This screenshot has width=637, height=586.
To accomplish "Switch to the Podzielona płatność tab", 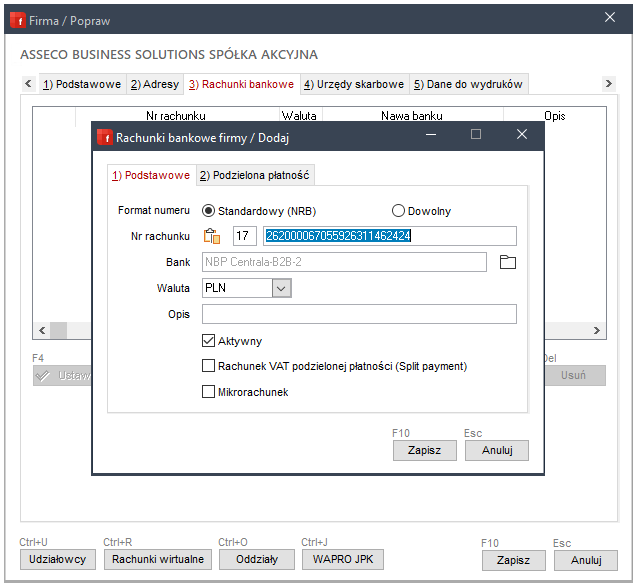I will tap(255, 176).
